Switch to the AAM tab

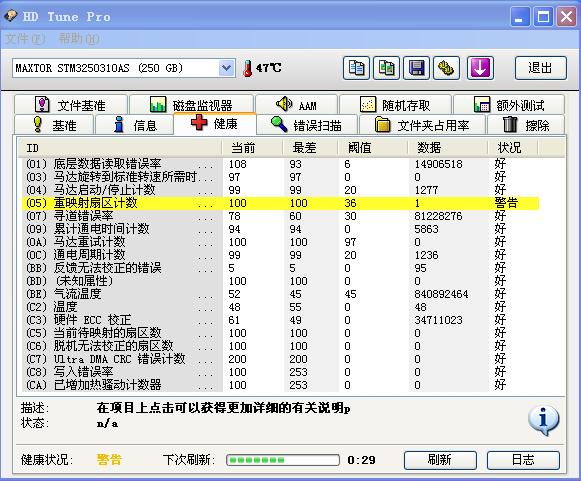point(296,105)
